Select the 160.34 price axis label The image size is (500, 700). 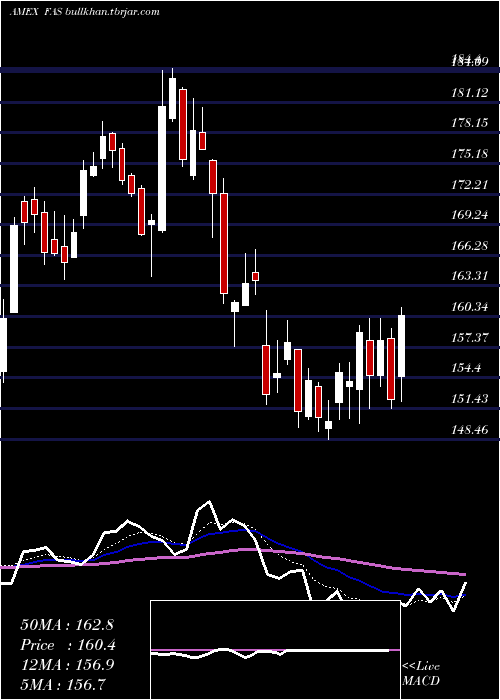pos(470,307)
